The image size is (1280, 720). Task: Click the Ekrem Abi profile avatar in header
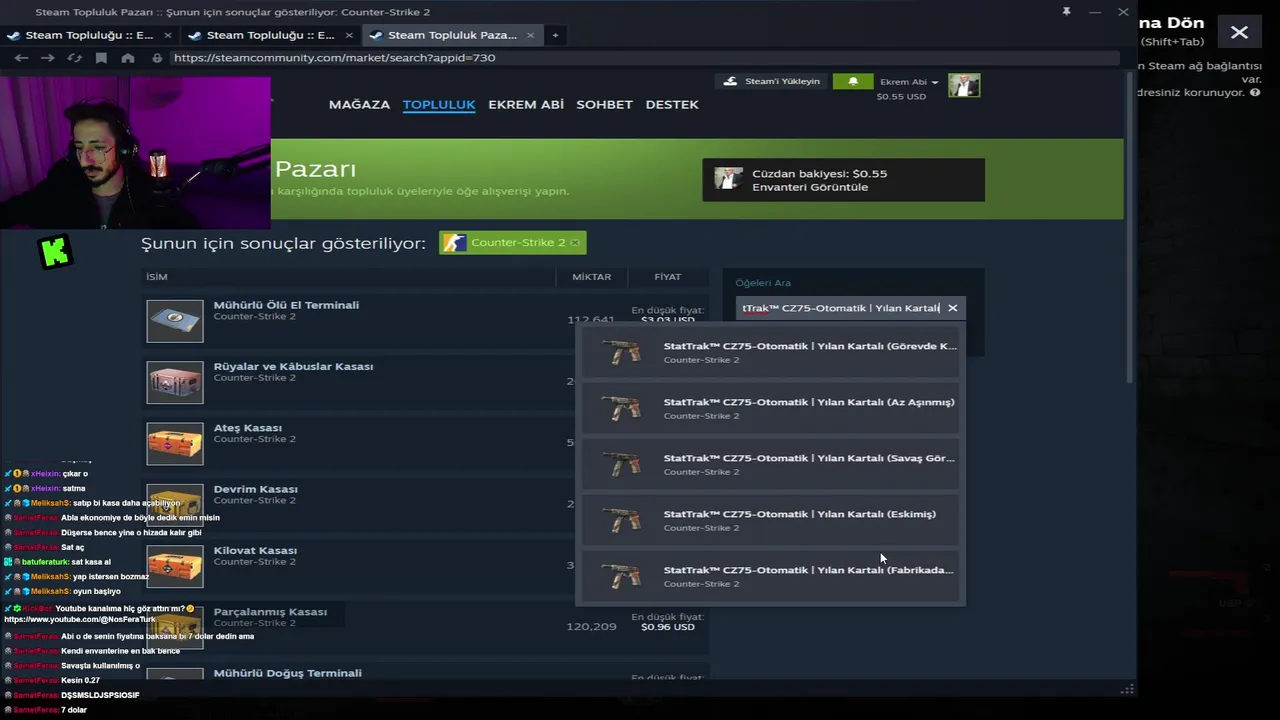(964, 86)
